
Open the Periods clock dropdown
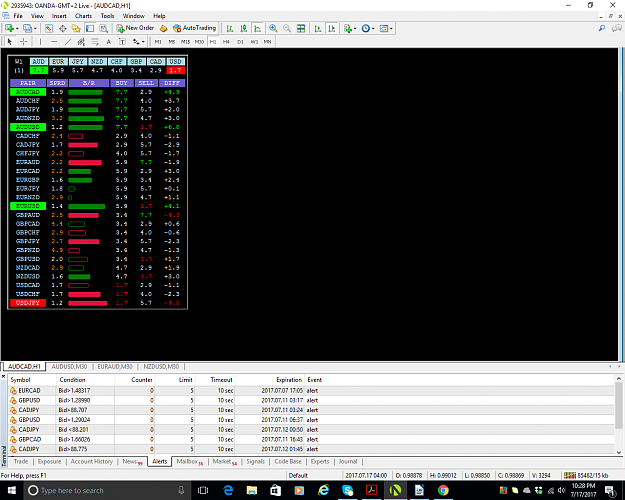[368, 28]
